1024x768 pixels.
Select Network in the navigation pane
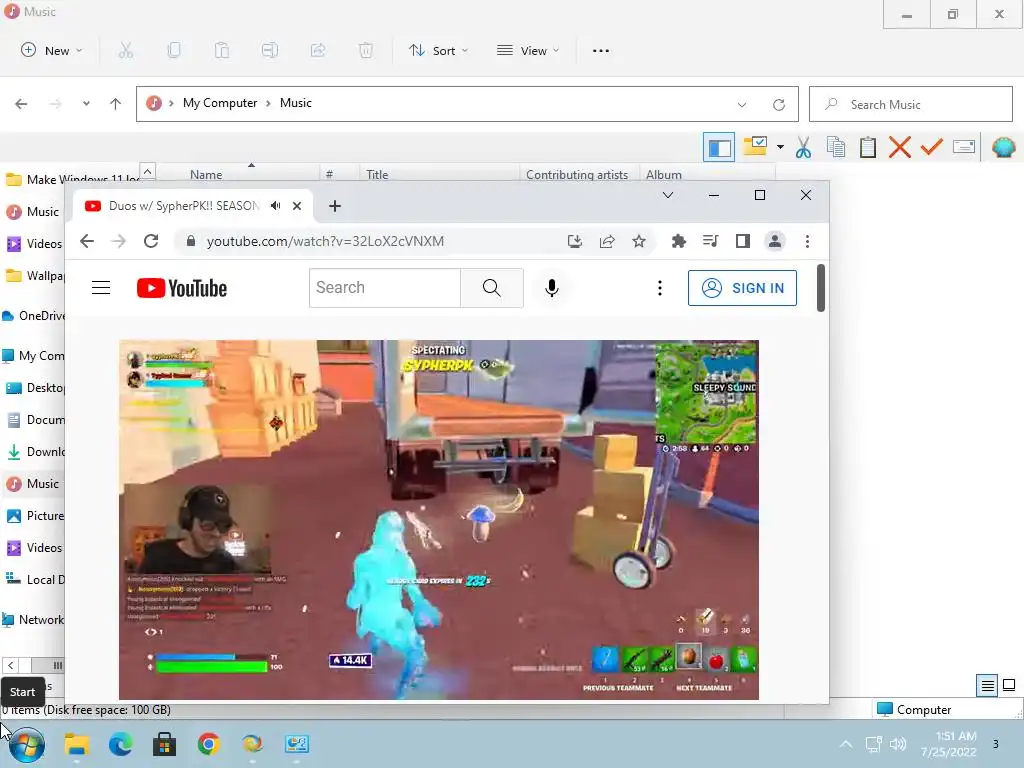34,620
